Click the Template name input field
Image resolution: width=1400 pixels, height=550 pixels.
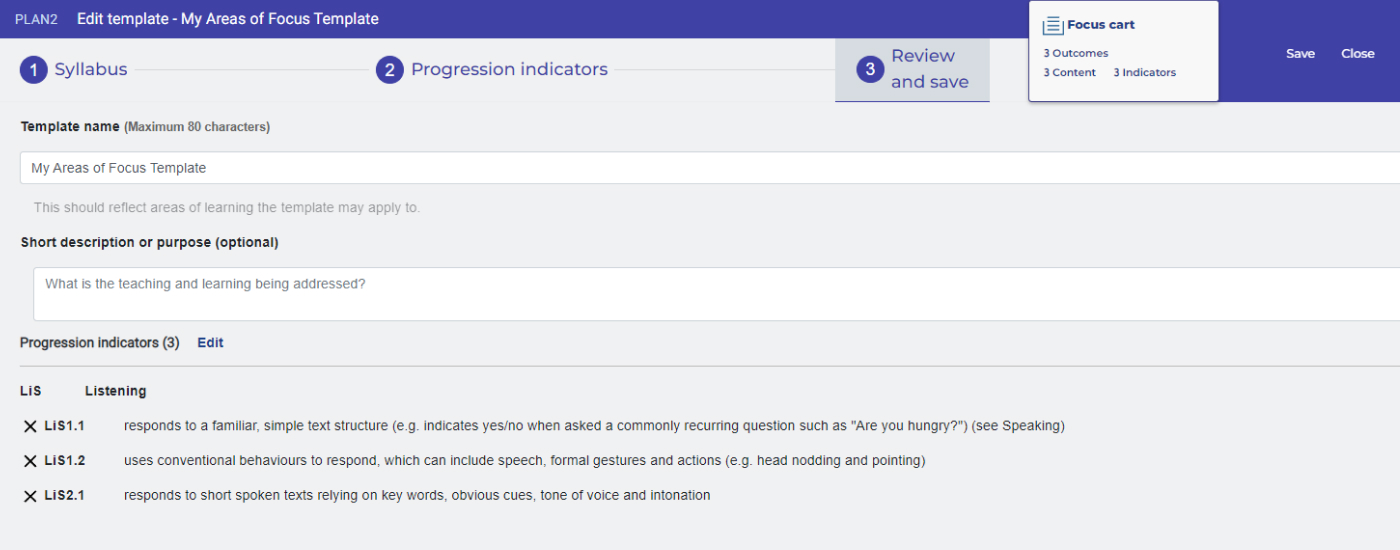click(x=710, y=168)
